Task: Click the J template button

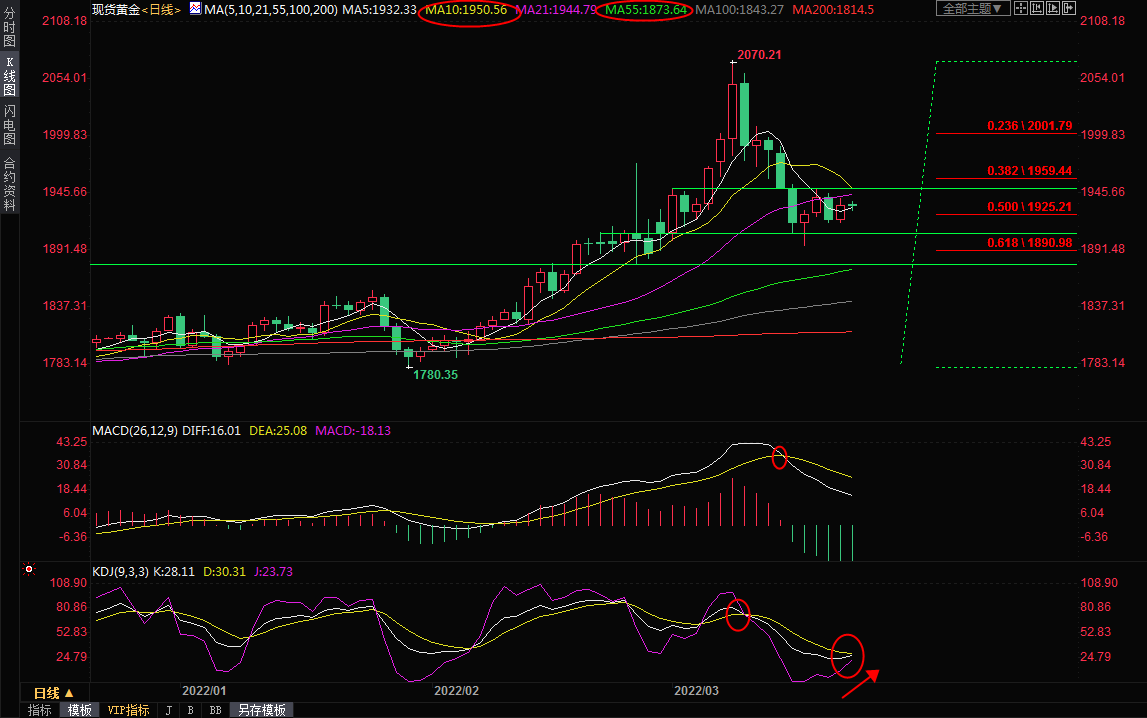Action: click(x=168, y=710)
